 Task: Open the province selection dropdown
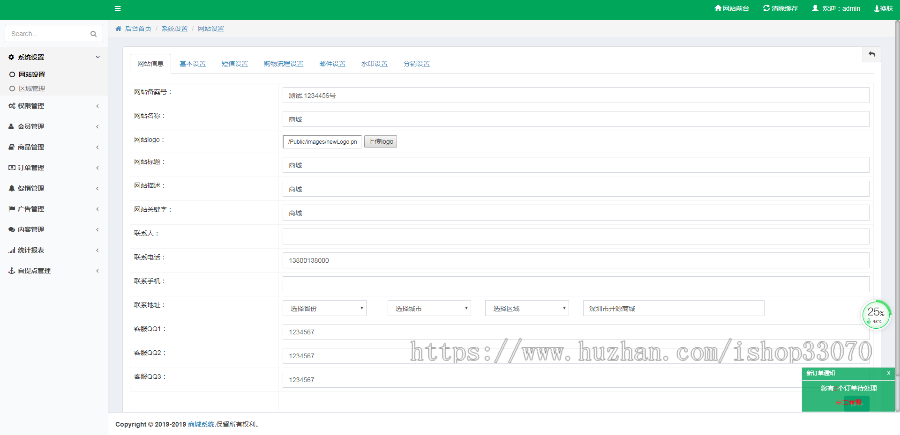click(x=324, y=308)
